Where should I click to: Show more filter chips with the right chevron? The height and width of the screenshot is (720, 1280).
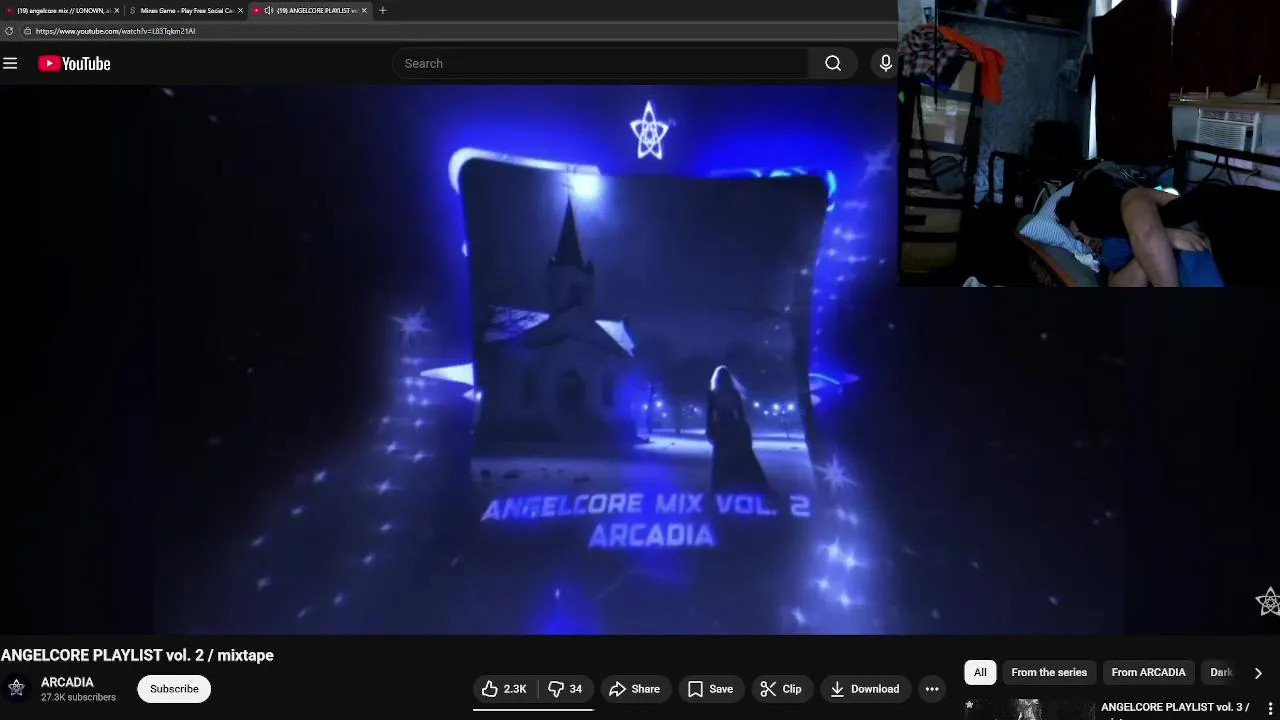click(x=1258, y=673)
